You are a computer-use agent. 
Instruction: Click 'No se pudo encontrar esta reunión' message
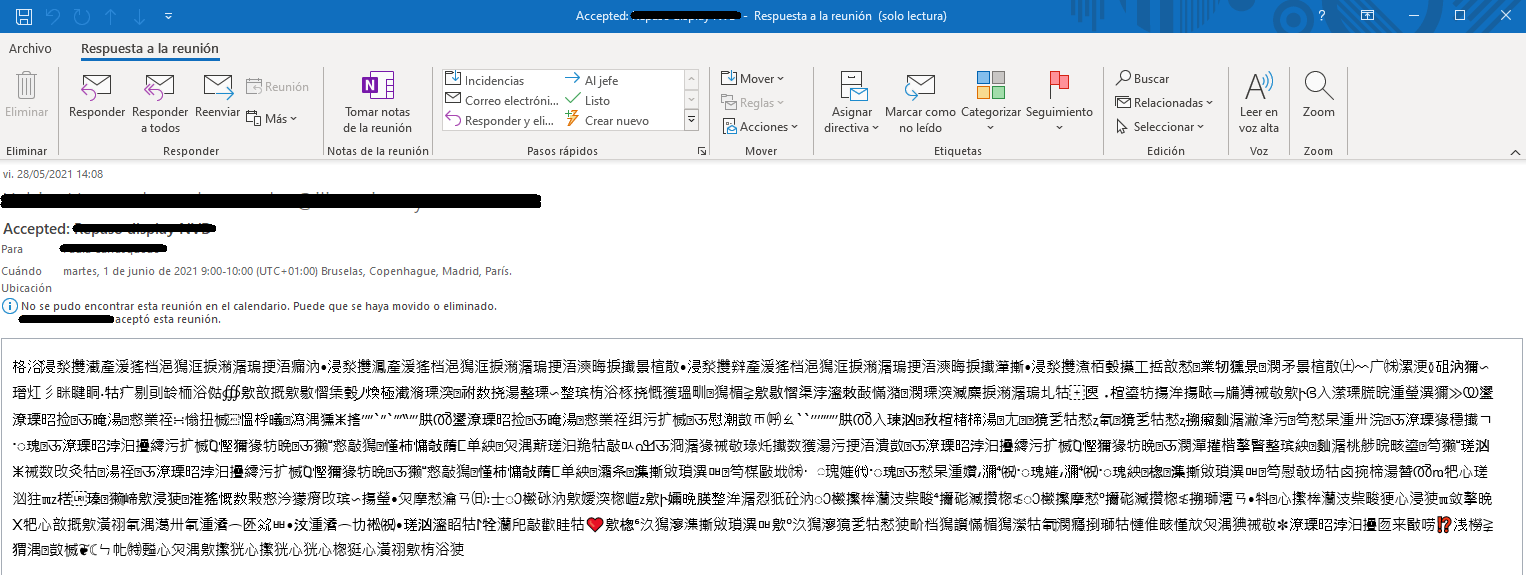[258, 305]
